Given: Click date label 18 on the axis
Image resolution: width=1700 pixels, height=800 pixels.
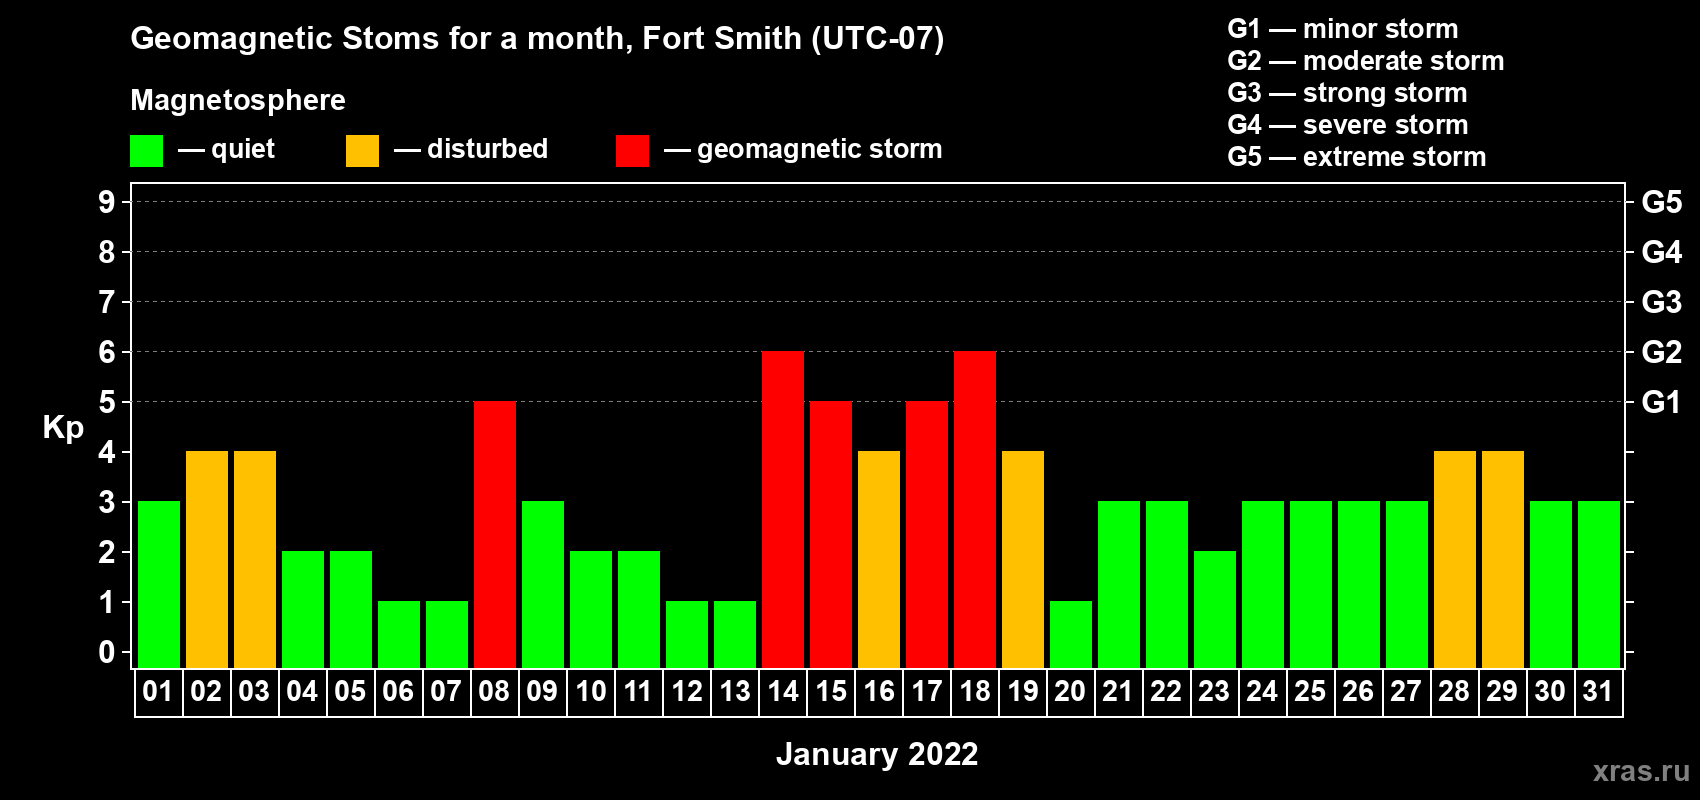Looking at the screenshot, I should 975,692.
